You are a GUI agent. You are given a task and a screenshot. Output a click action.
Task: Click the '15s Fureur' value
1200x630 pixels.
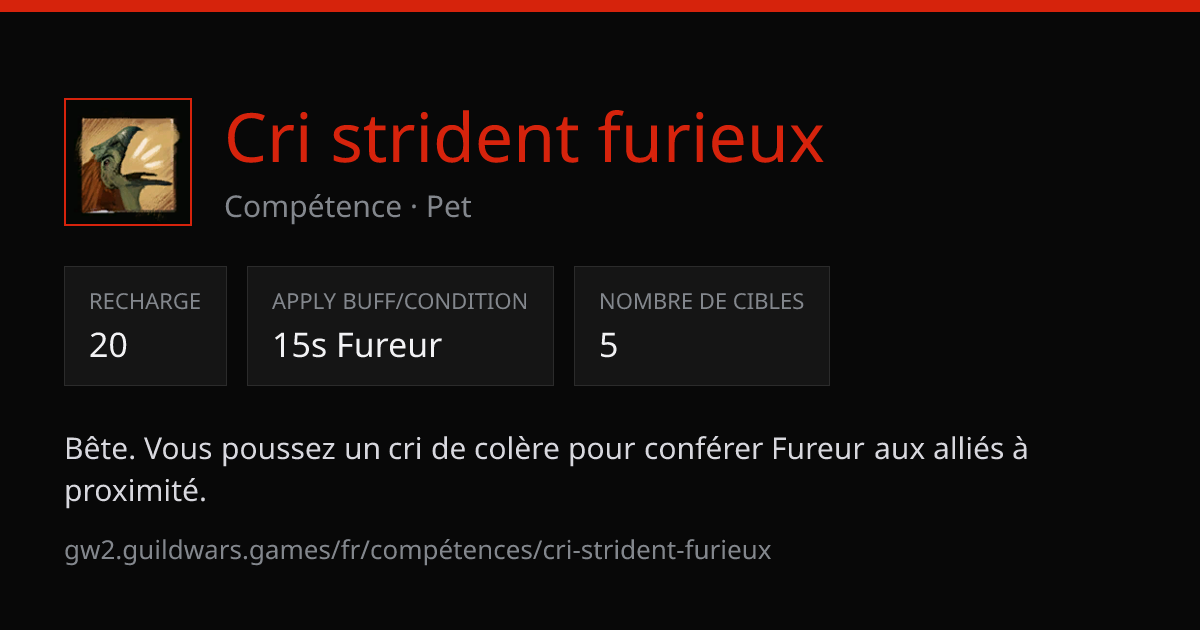357,346
